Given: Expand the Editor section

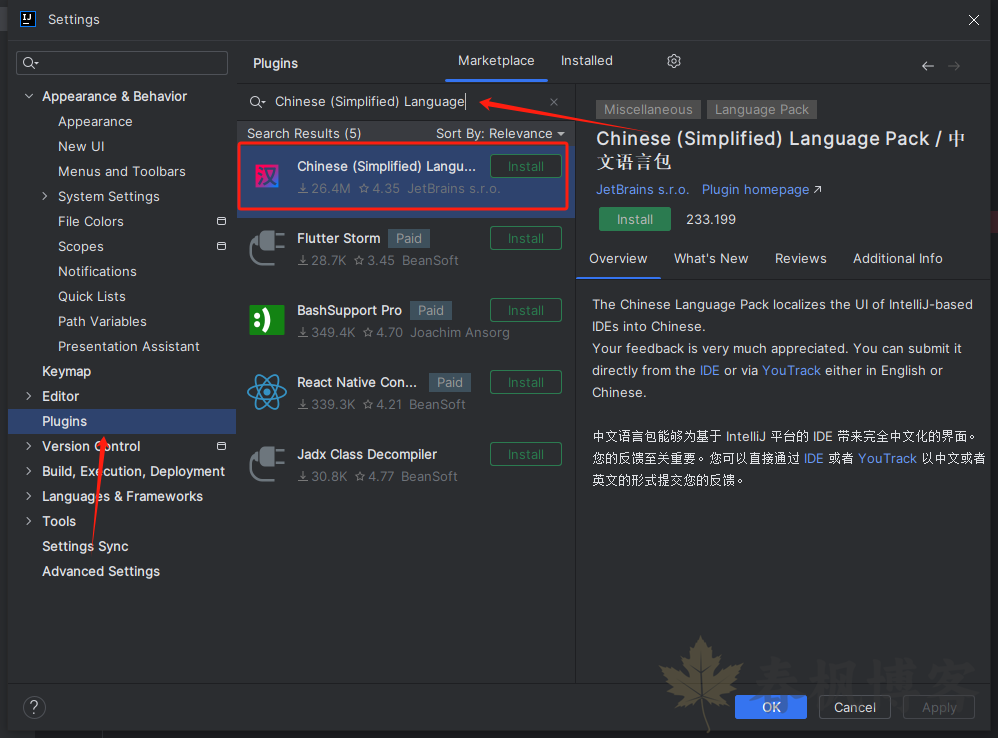Looking at the screenshot, I should coord(29,396).
